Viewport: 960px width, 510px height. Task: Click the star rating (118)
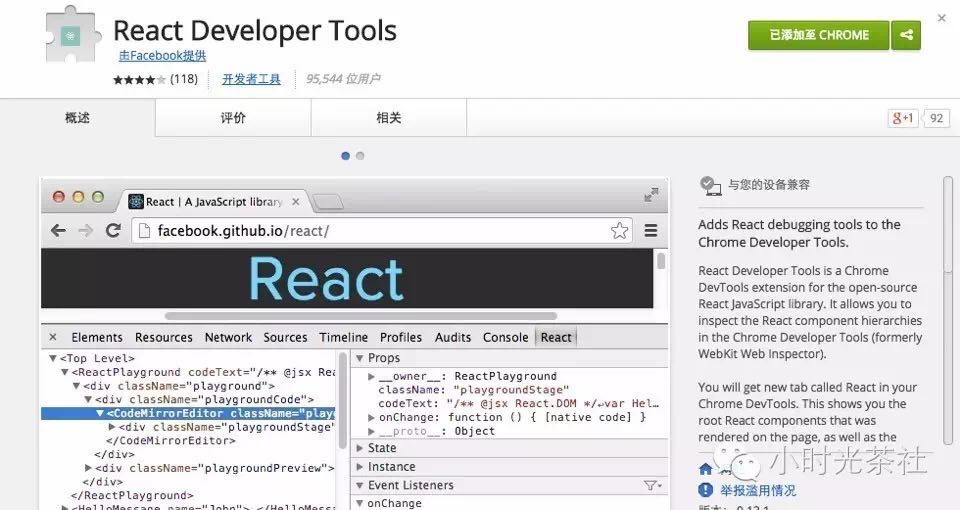coord(156,79)
